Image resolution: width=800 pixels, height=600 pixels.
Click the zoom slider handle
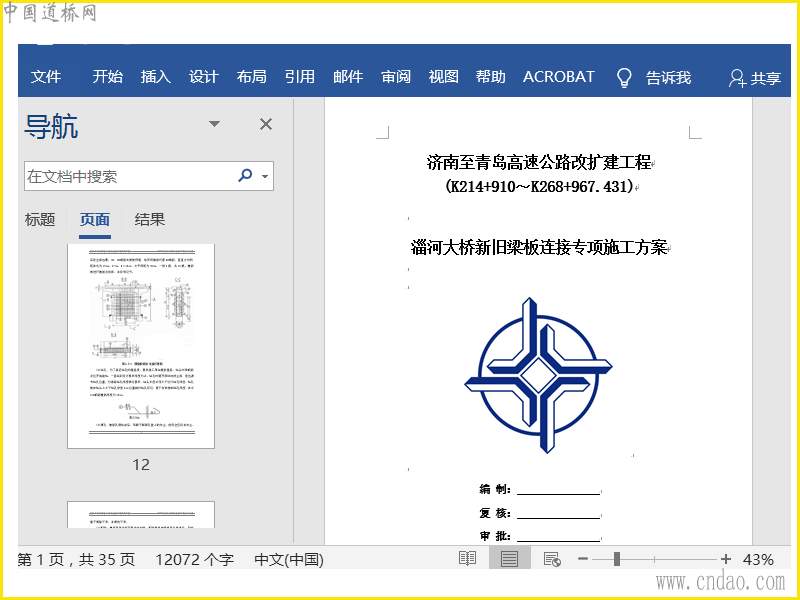point(617,559)
